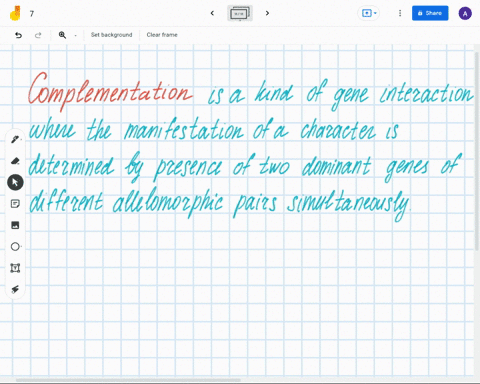Redo the last action

click(38, 35)
